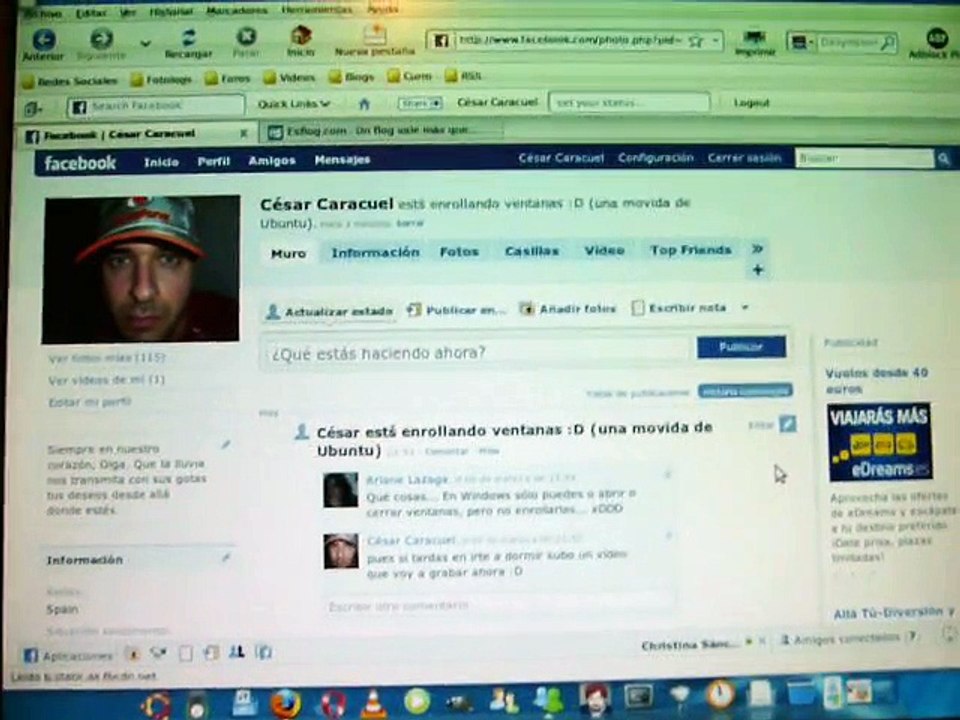Add a profile tab with the + button
Screen dimensions: 960x720
tap(758, 270)
